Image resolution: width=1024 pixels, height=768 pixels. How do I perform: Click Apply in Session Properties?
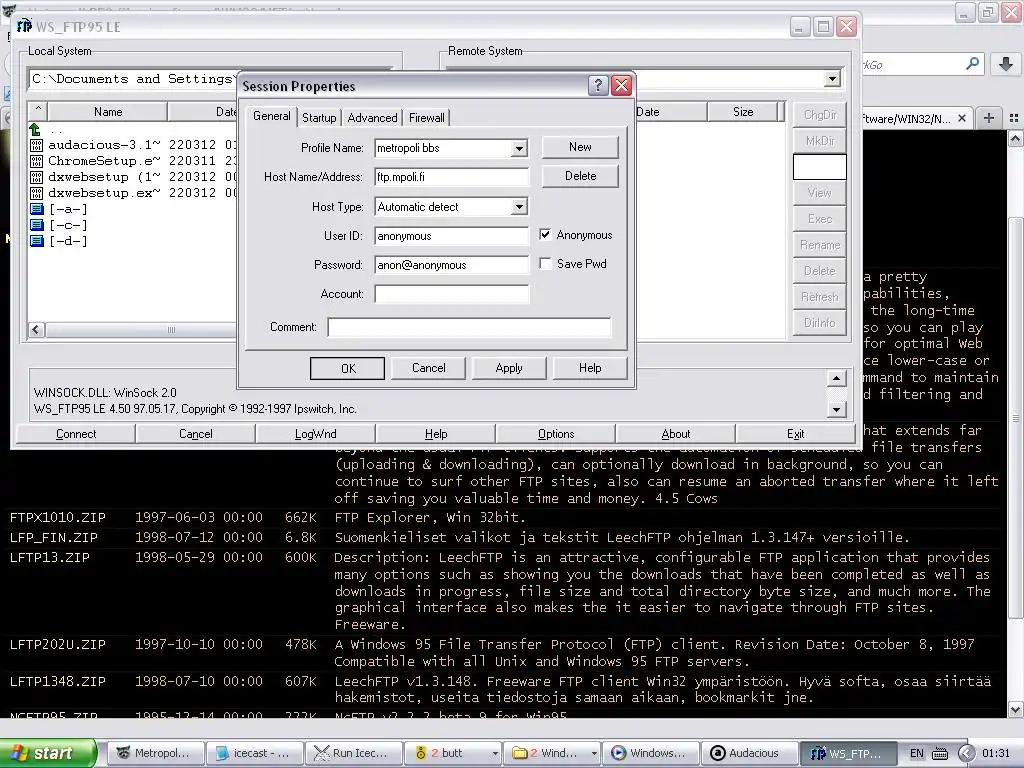[509, 368]
